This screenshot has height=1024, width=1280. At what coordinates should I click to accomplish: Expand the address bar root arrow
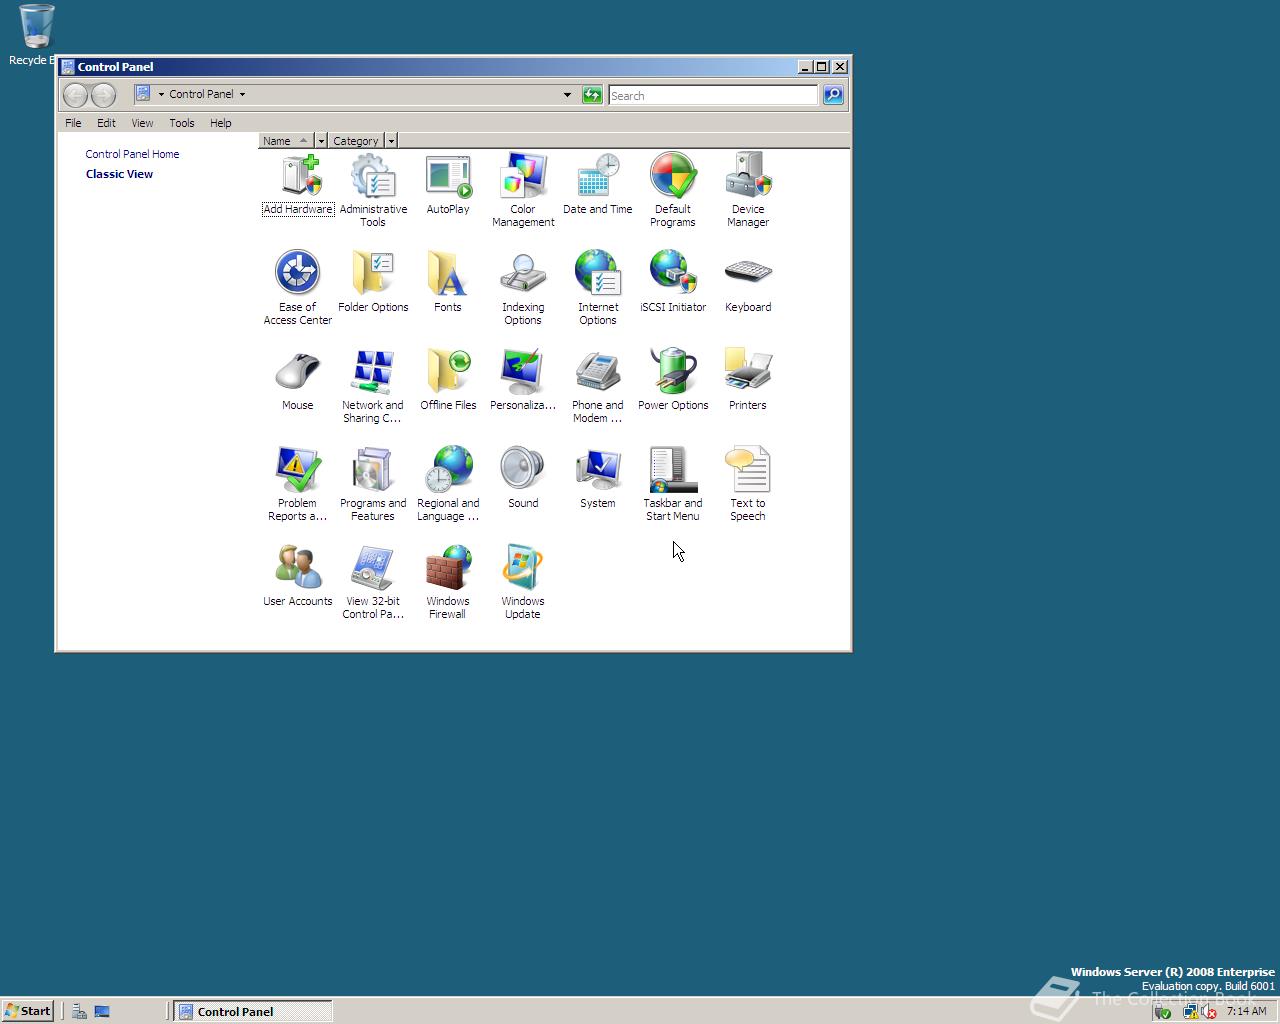[161, 94]
